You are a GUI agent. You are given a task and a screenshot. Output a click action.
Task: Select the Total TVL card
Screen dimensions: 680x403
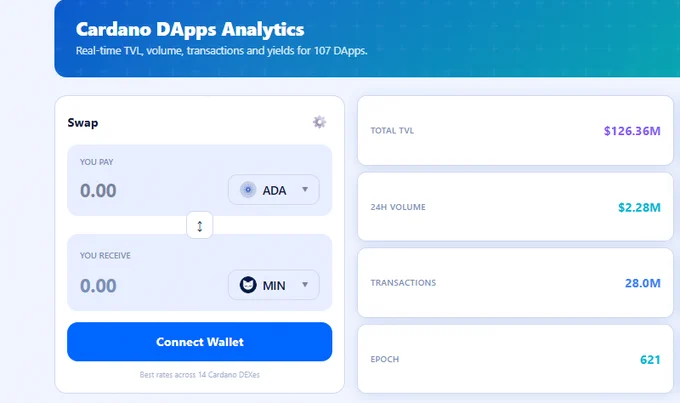point(515,131)
